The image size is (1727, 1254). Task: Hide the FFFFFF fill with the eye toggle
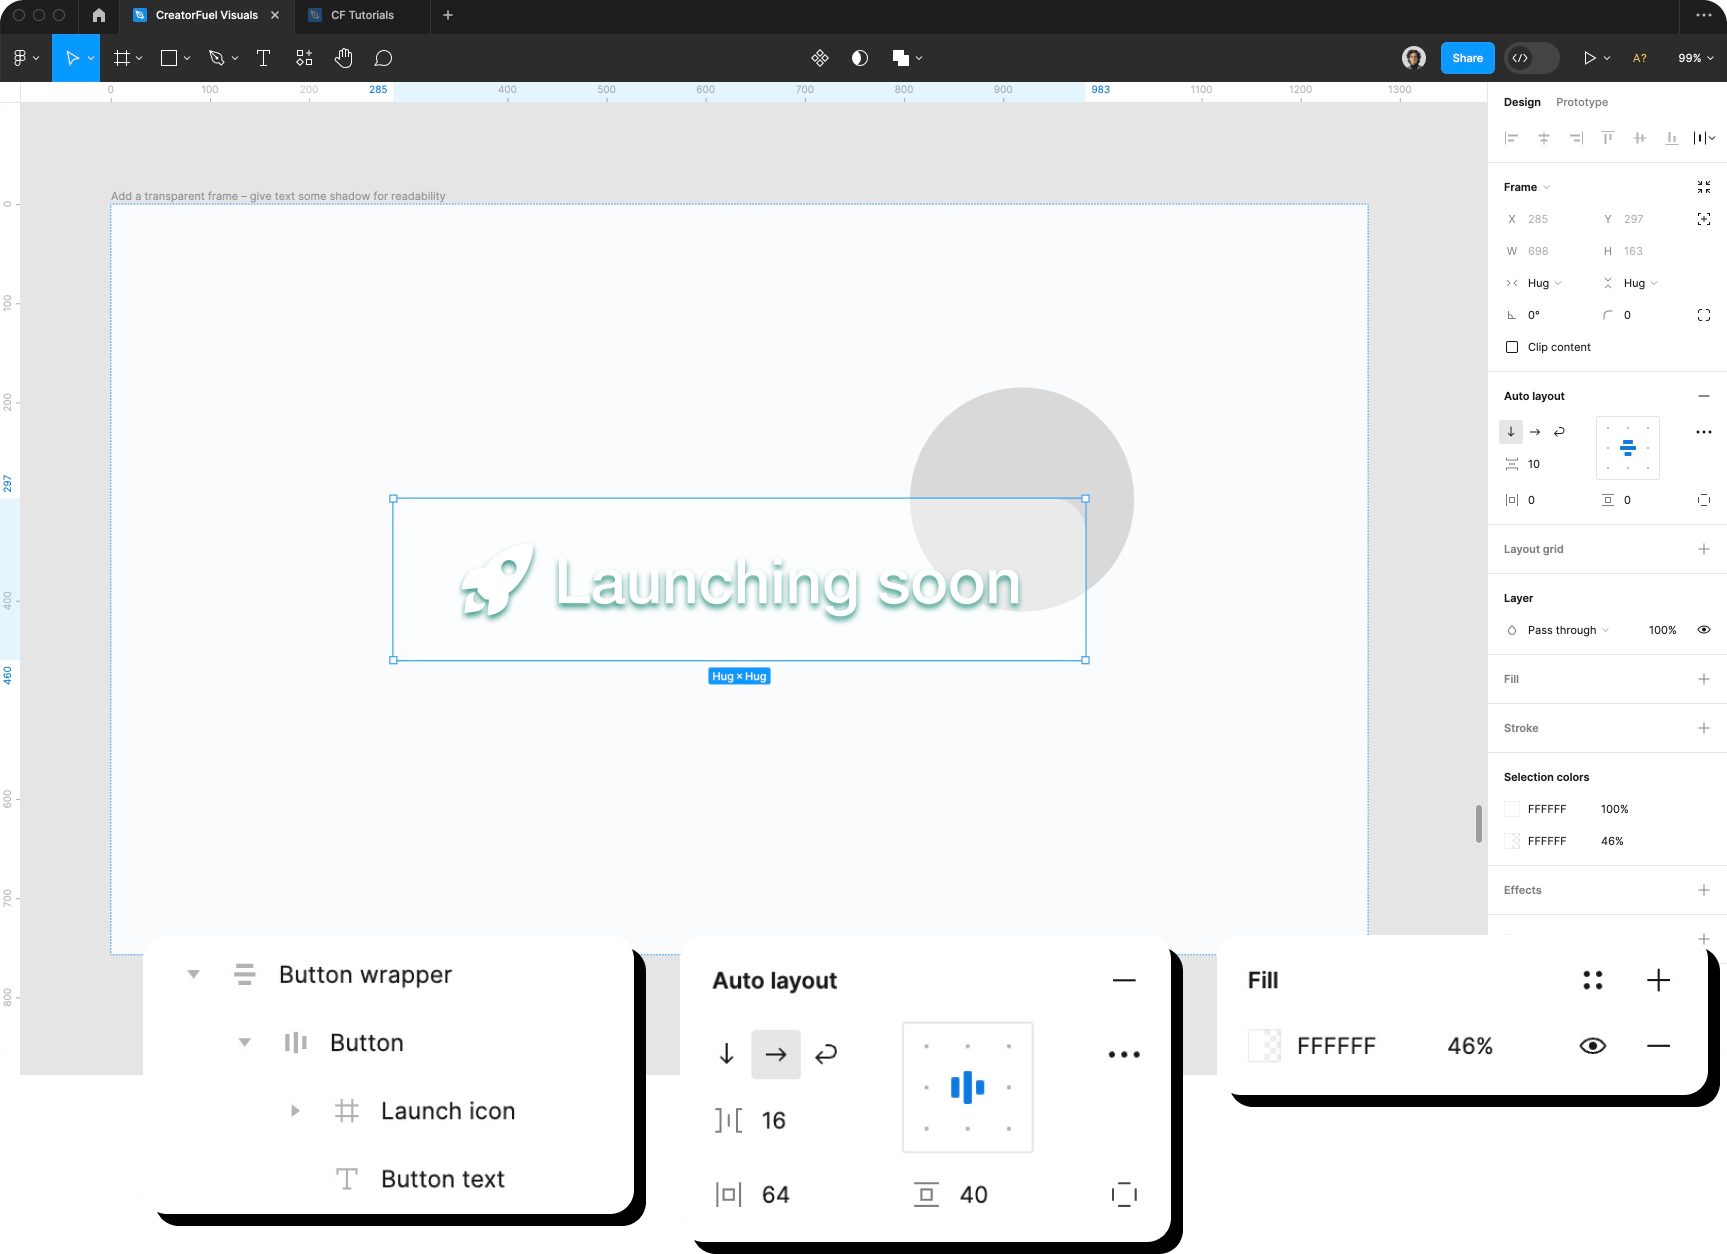pyautogui.click(x=1592, y=1045)
